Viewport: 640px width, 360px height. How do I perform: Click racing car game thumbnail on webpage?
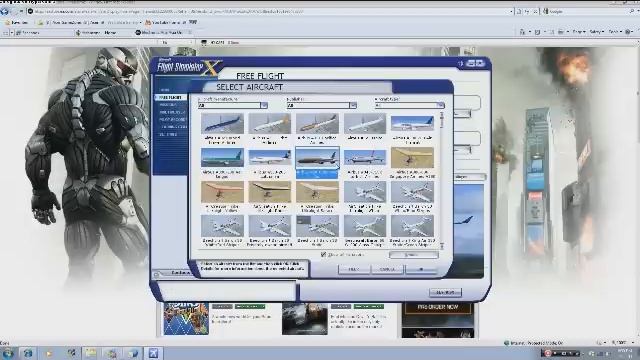coord(304,319)
